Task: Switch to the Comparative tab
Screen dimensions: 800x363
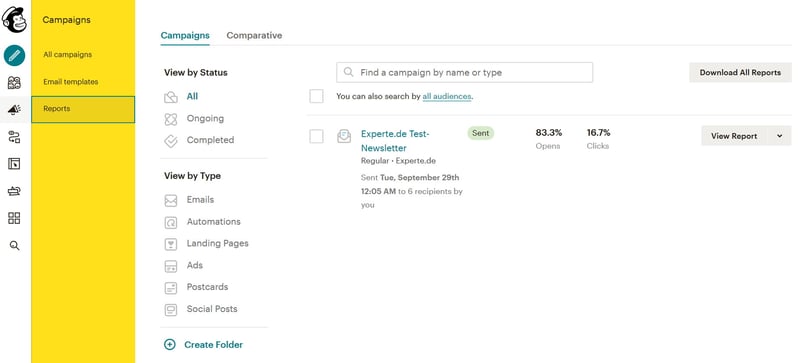Action: tap(254, 35)
